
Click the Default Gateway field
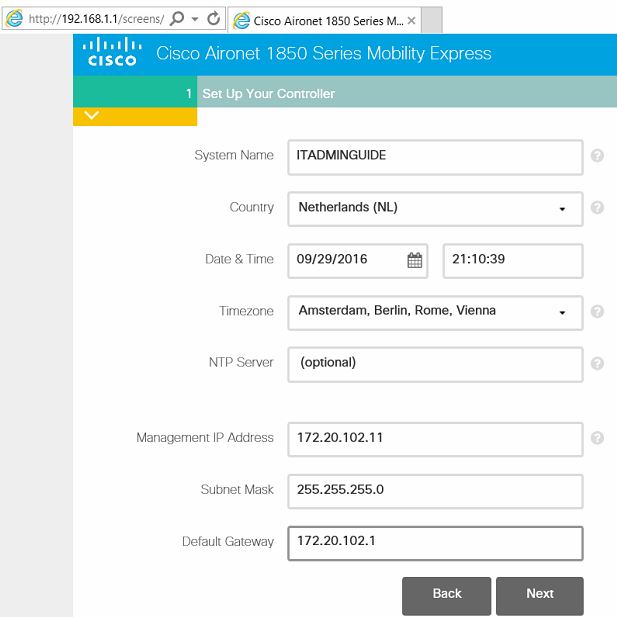pos(435,543)
